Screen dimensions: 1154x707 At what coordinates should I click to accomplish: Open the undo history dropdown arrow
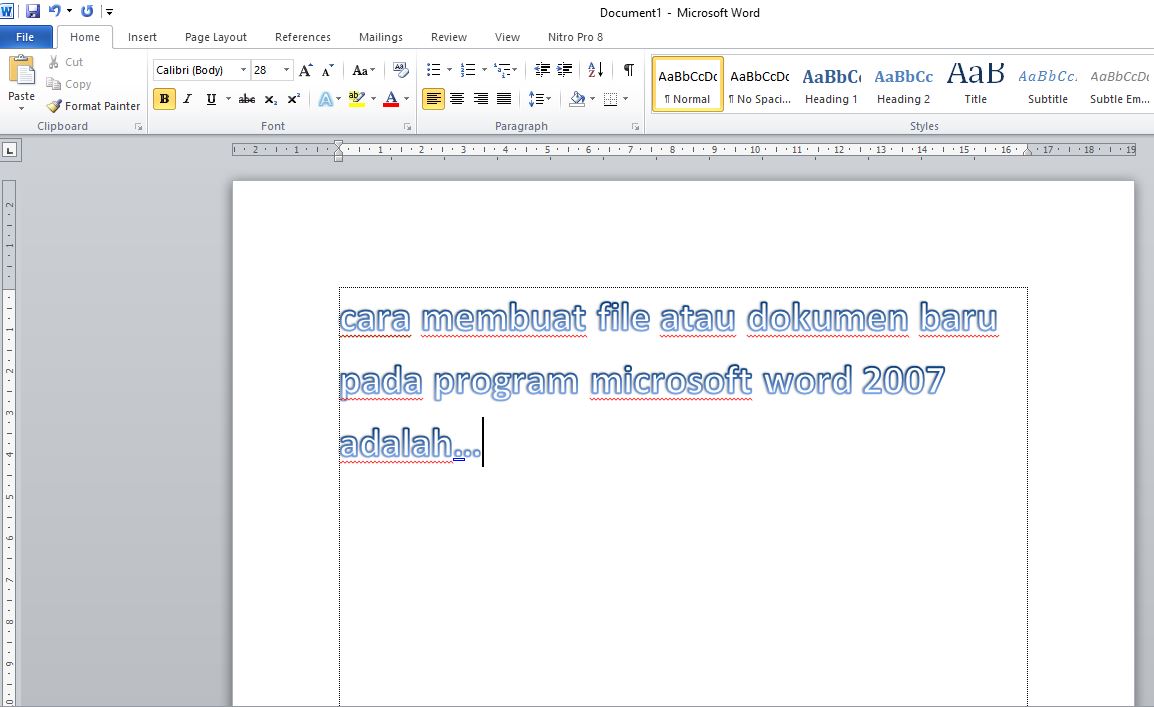pyautogui.click(x=69, y=11)
